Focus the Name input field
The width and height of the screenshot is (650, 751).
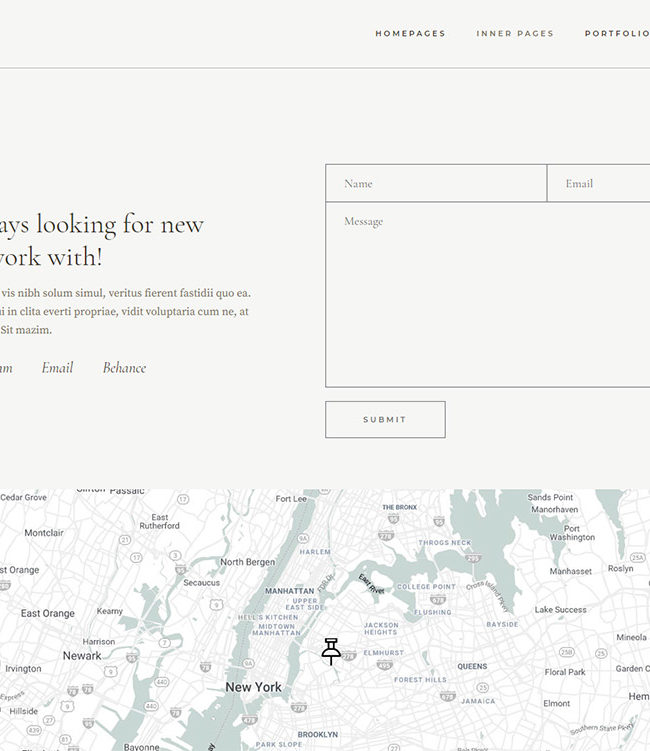pyautogui.click(x=436, y=183)
